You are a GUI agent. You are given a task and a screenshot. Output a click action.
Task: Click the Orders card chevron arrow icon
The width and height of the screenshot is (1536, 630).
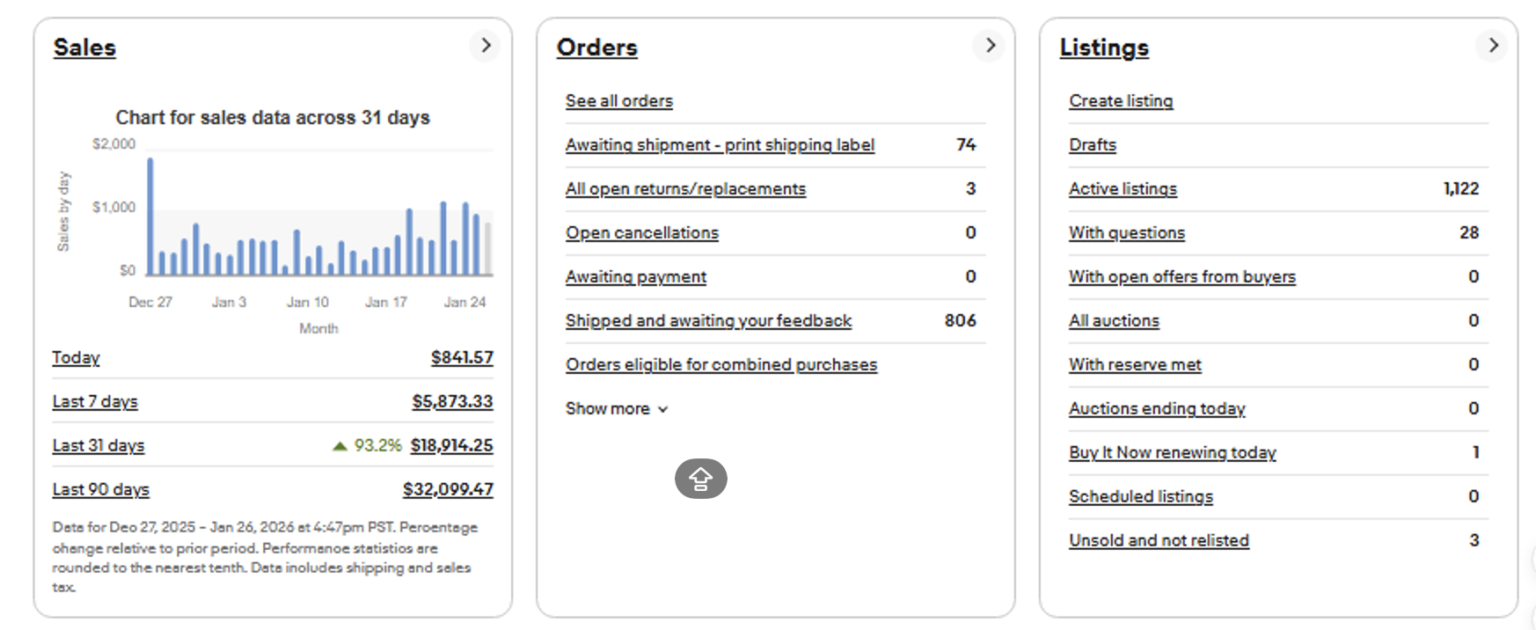coord(989,45)
